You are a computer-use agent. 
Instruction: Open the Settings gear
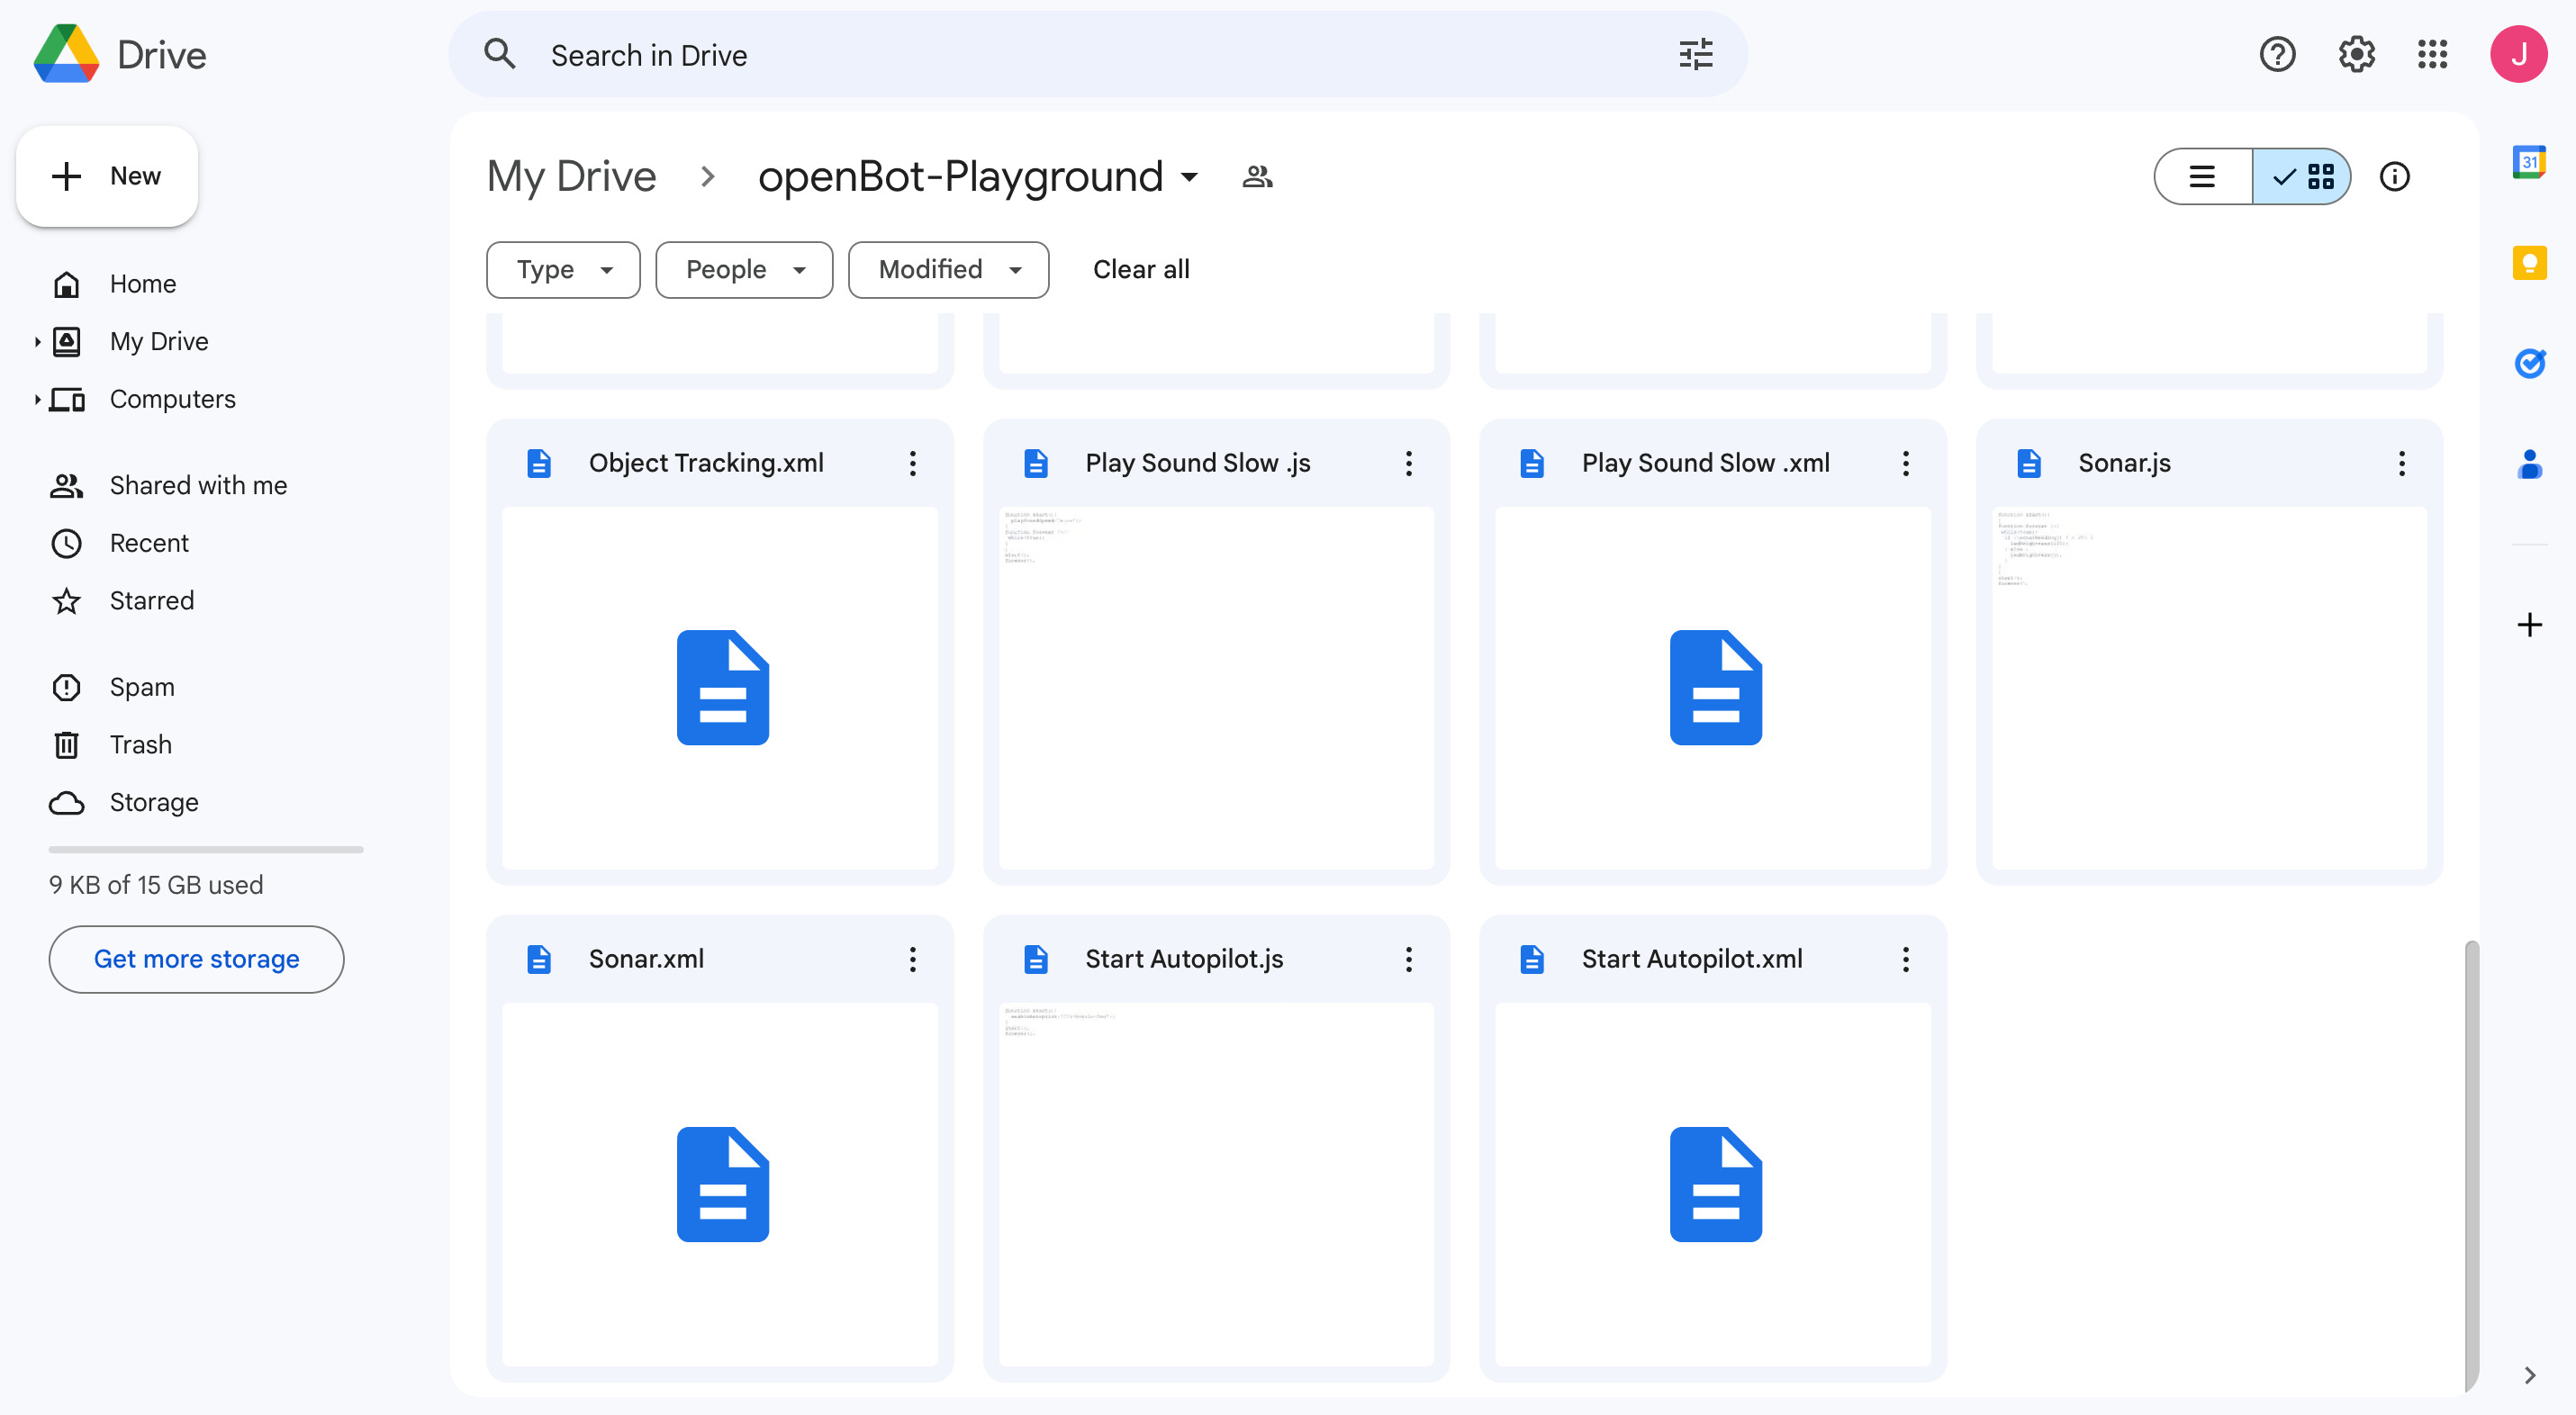tap(2356, 54)
